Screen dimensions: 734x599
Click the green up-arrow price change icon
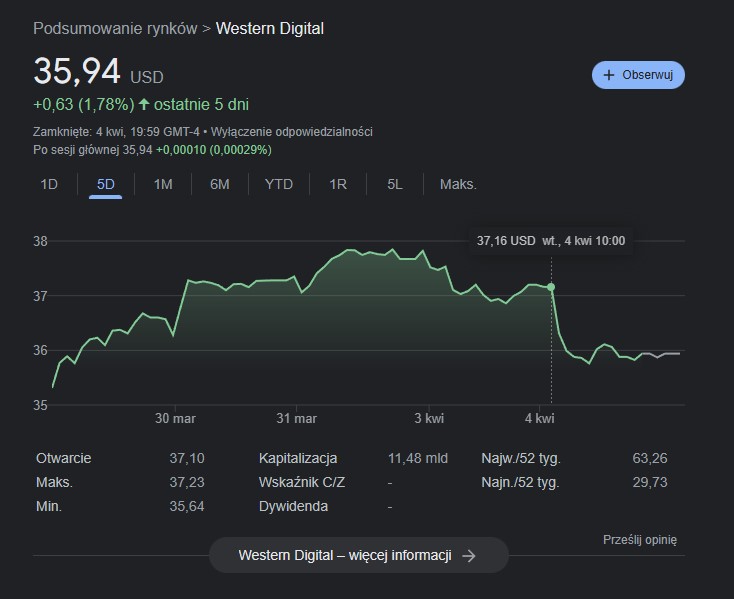click(x=144, y=103)
